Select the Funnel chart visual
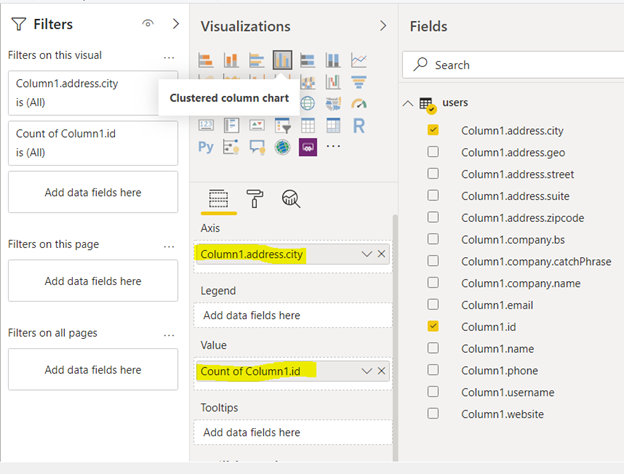Screen dimensions: 624x474 tap(359, 82)
